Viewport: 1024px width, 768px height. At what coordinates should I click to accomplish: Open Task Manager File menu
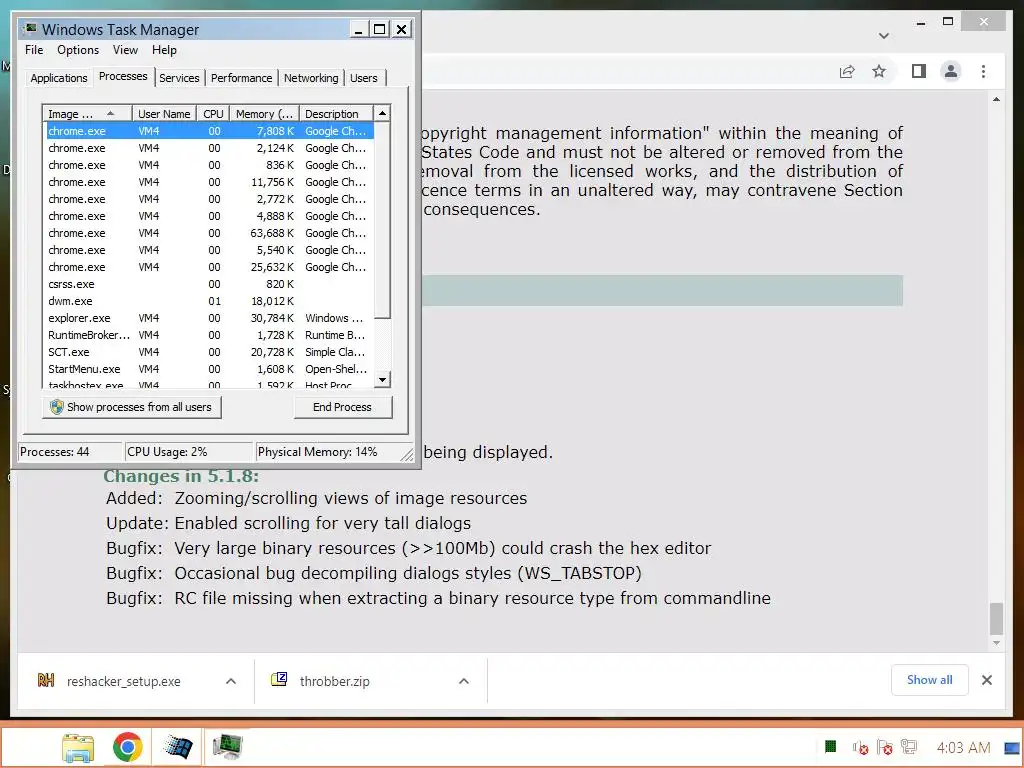click(x=34, y=50)
